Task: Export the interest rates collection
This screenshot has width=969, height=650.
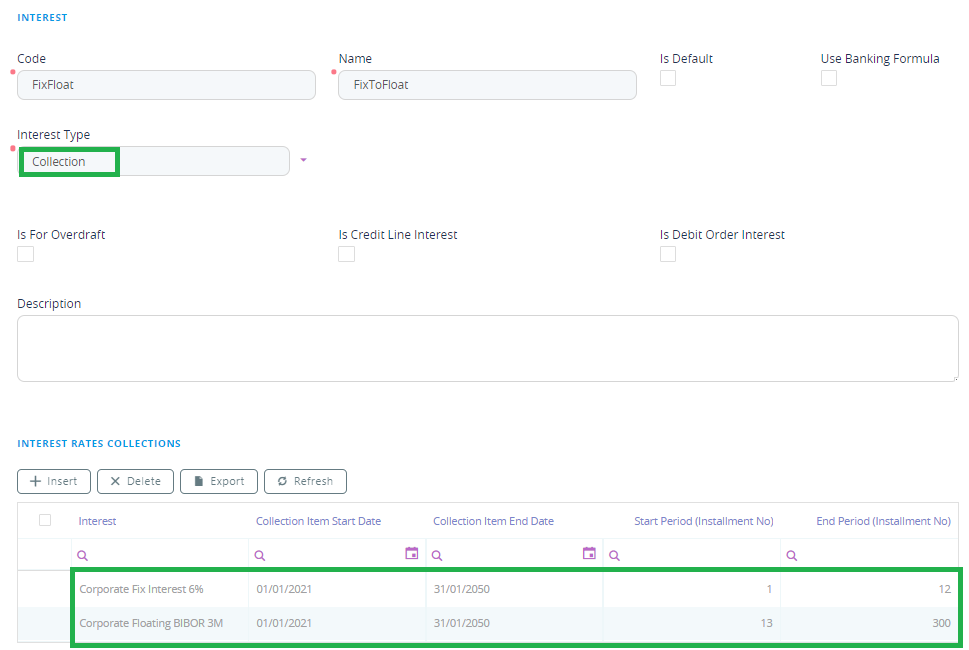Action: click(x=219, y=481)
